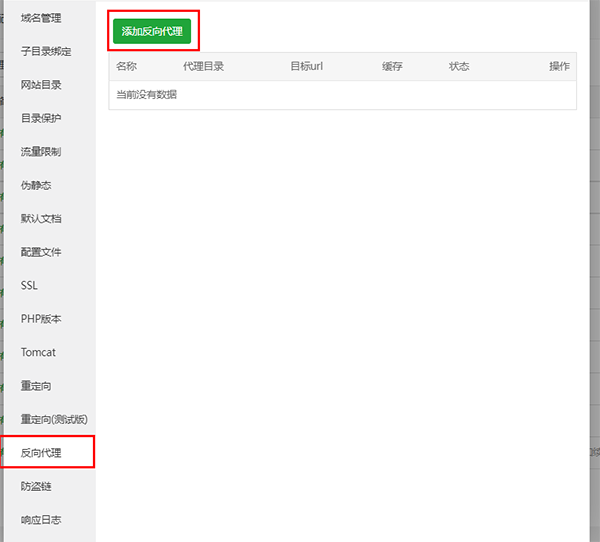The width and height of the screenshot is (600, 542).
Task: Click the 状态 column header
Action: tap(459, 67)
